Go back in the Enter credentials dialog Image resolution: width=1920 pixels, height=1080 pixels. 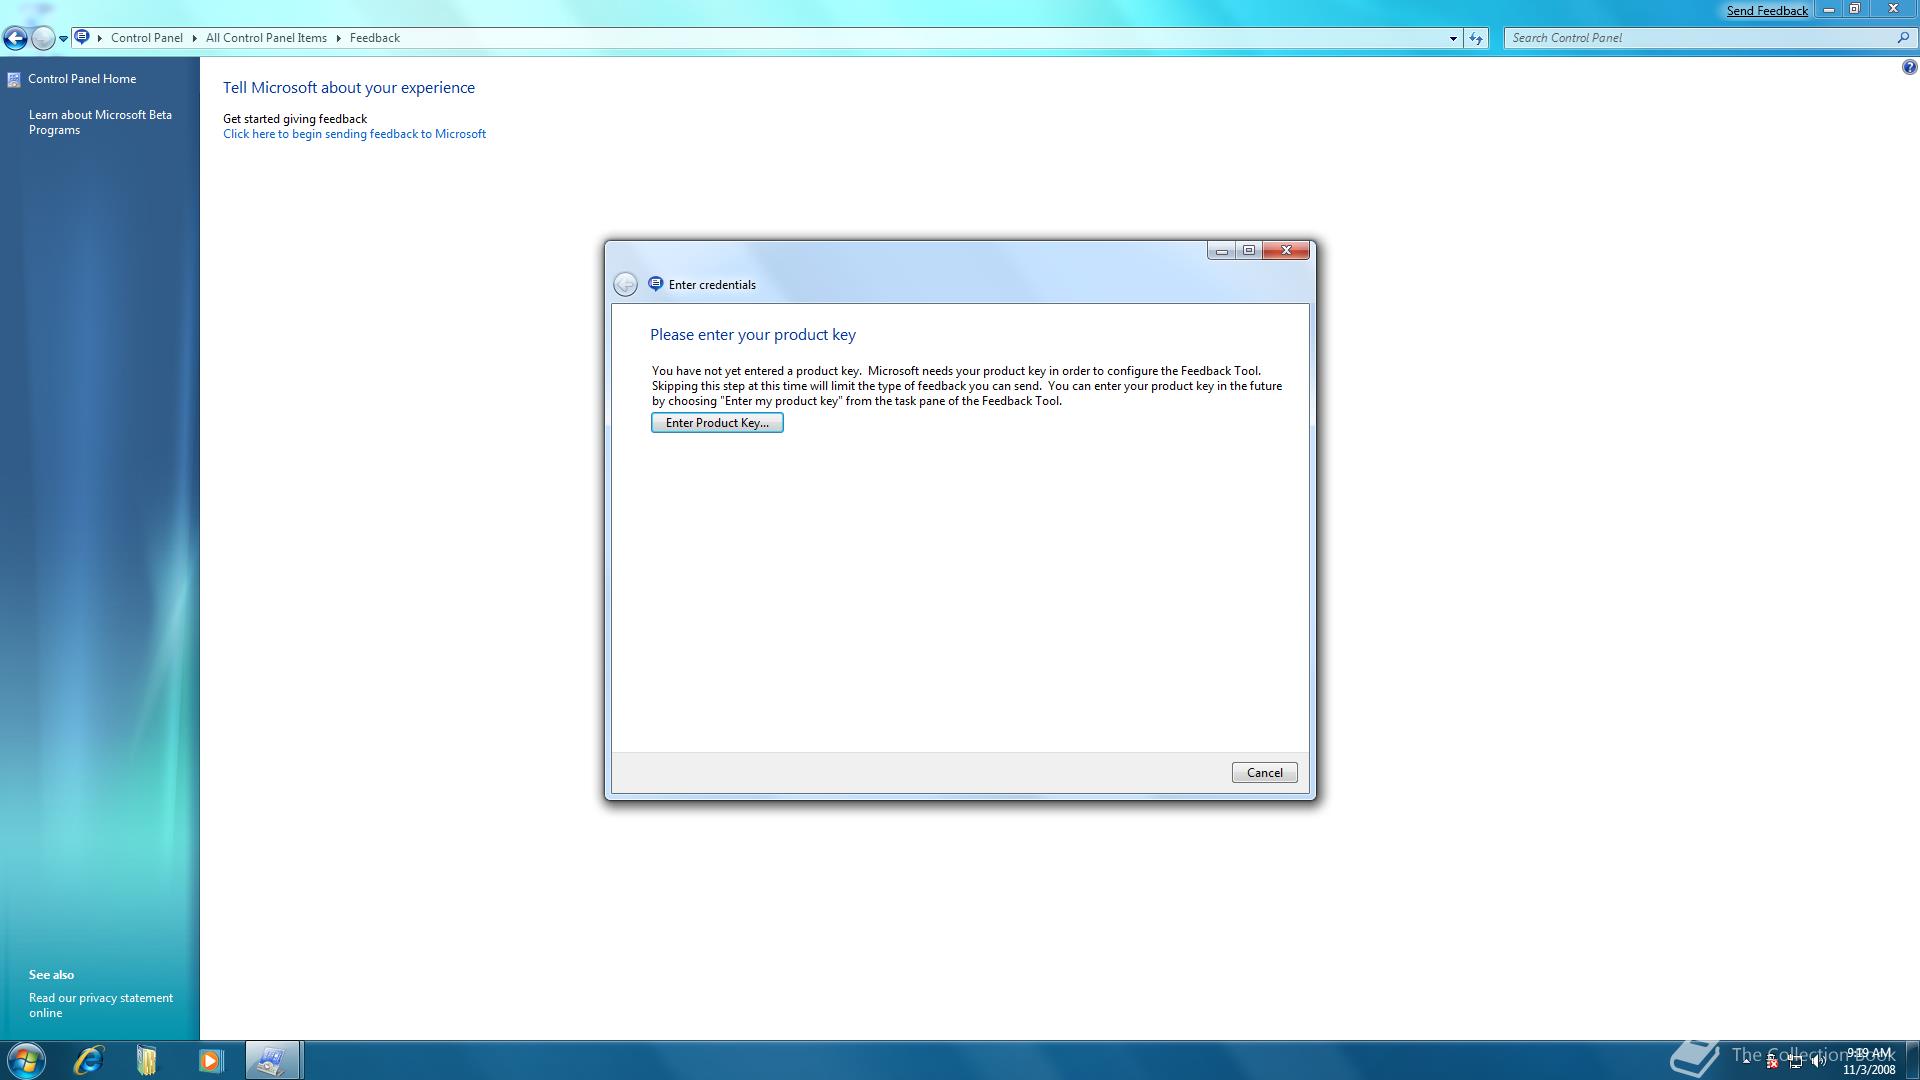[625, 285]
